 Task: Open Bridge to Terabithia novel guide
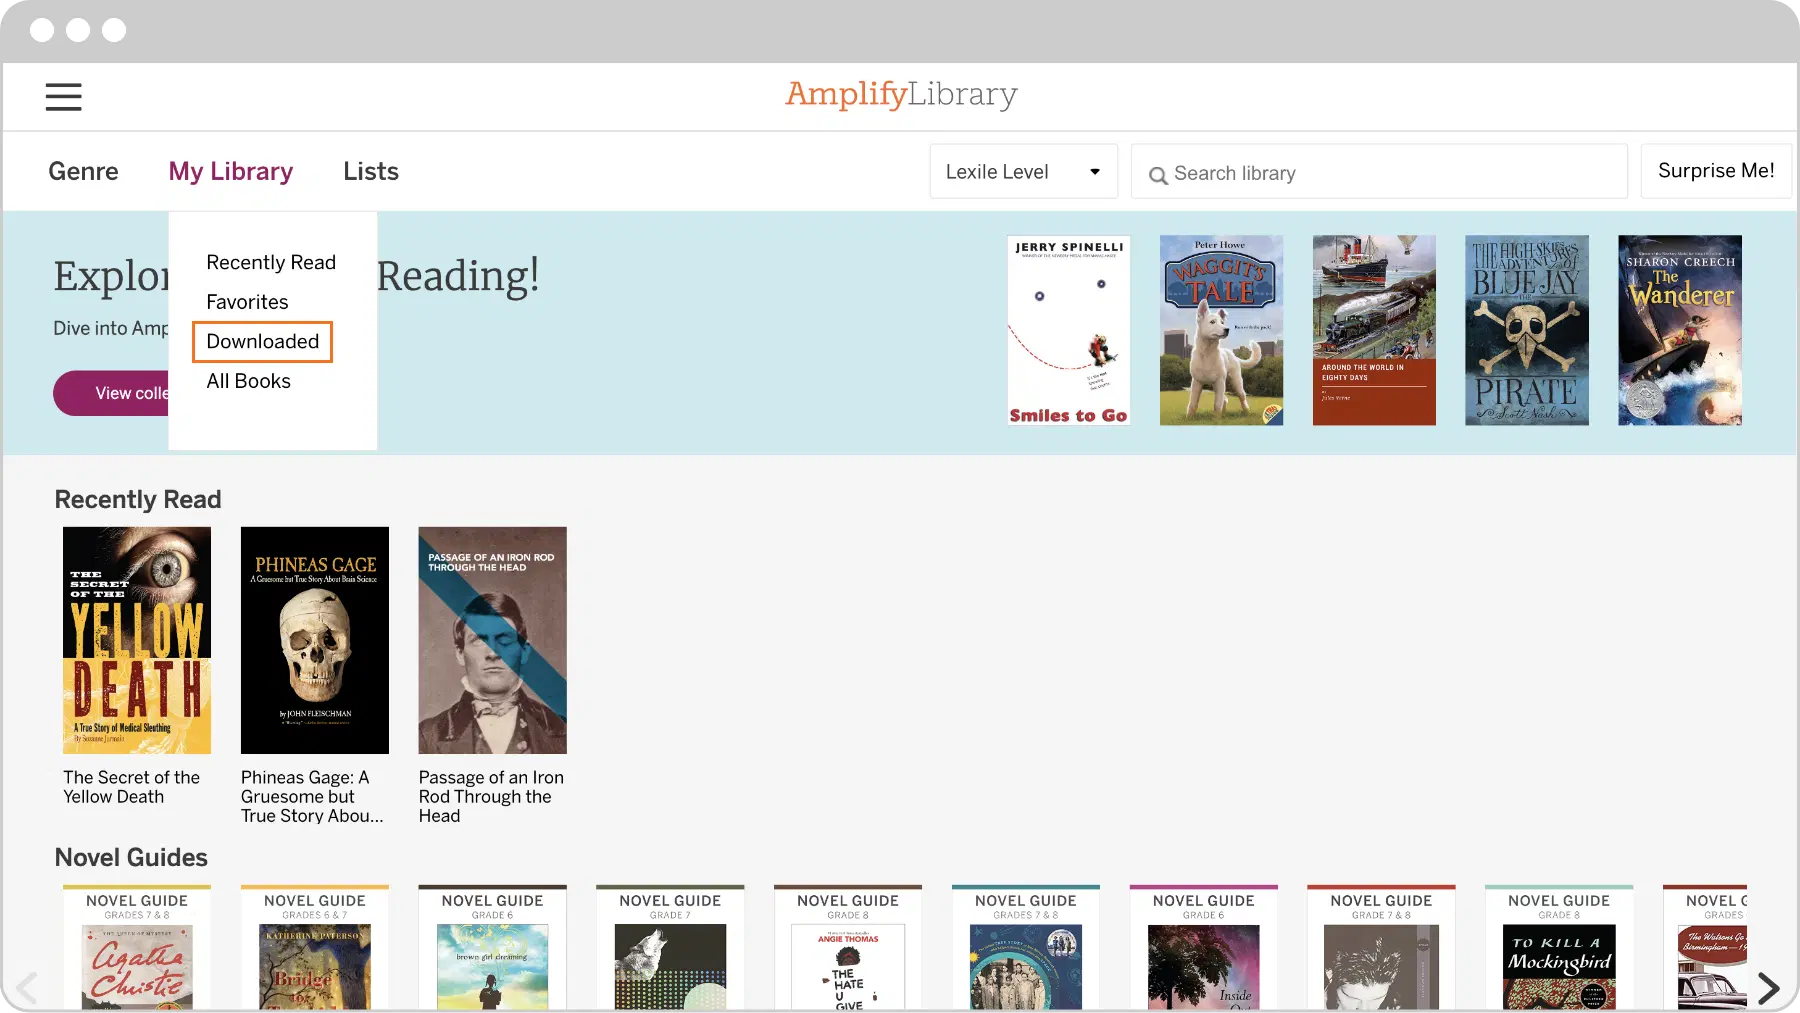(315, 947)
